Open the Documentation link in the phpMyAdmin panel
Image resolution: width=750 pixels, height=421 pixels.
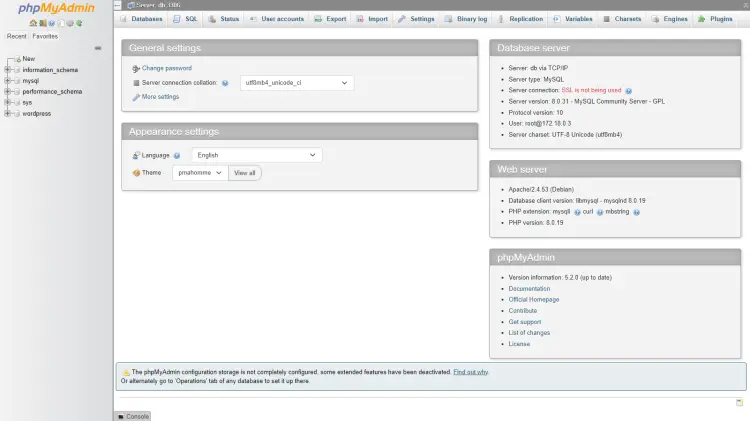pos(529,289)
